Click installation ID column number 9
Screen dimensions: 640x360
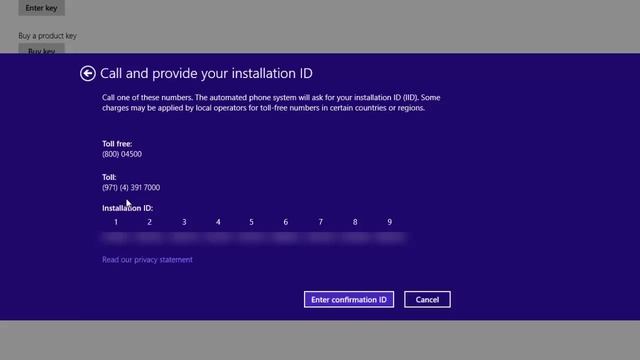click(x=389, y=222)
